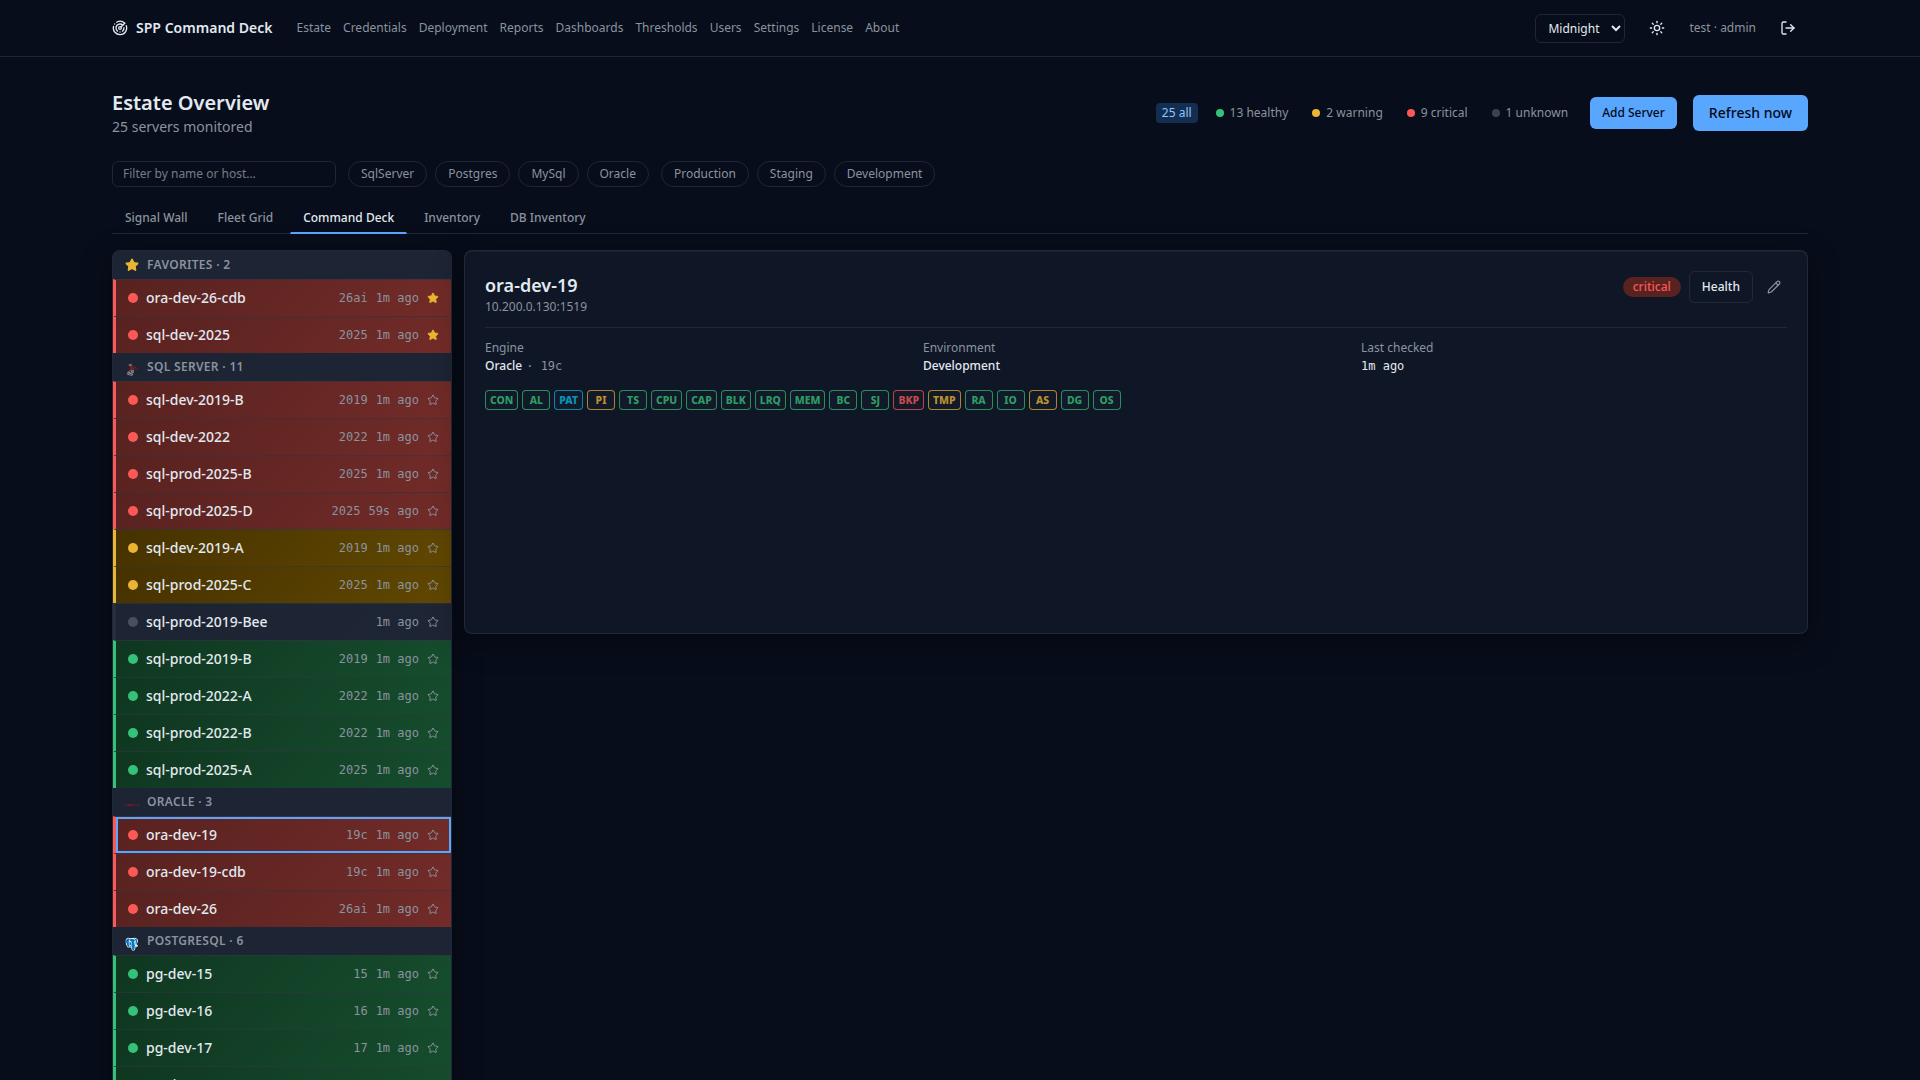Click the MEM check badge

point(807,400)
